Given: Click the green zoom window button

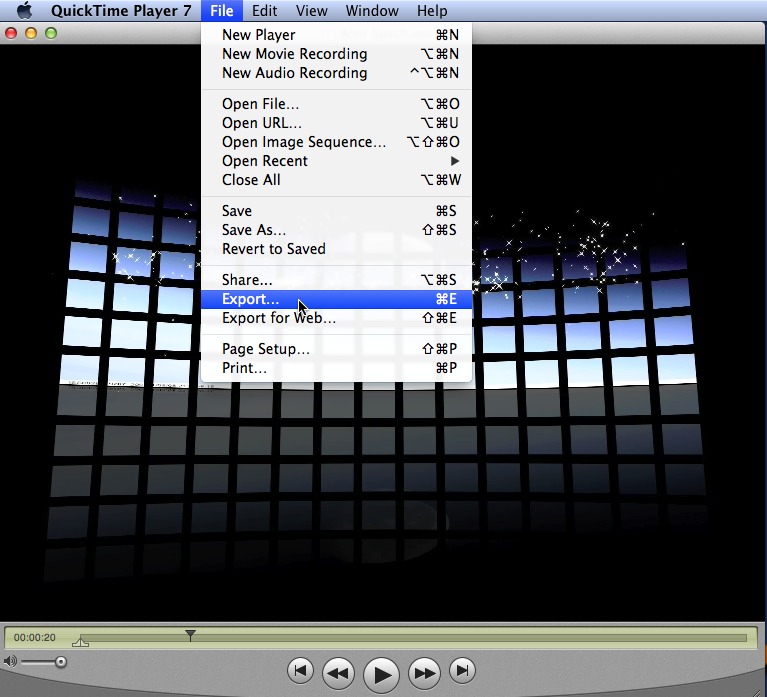Looking at the screenshot, I should [x=51, y=33].
